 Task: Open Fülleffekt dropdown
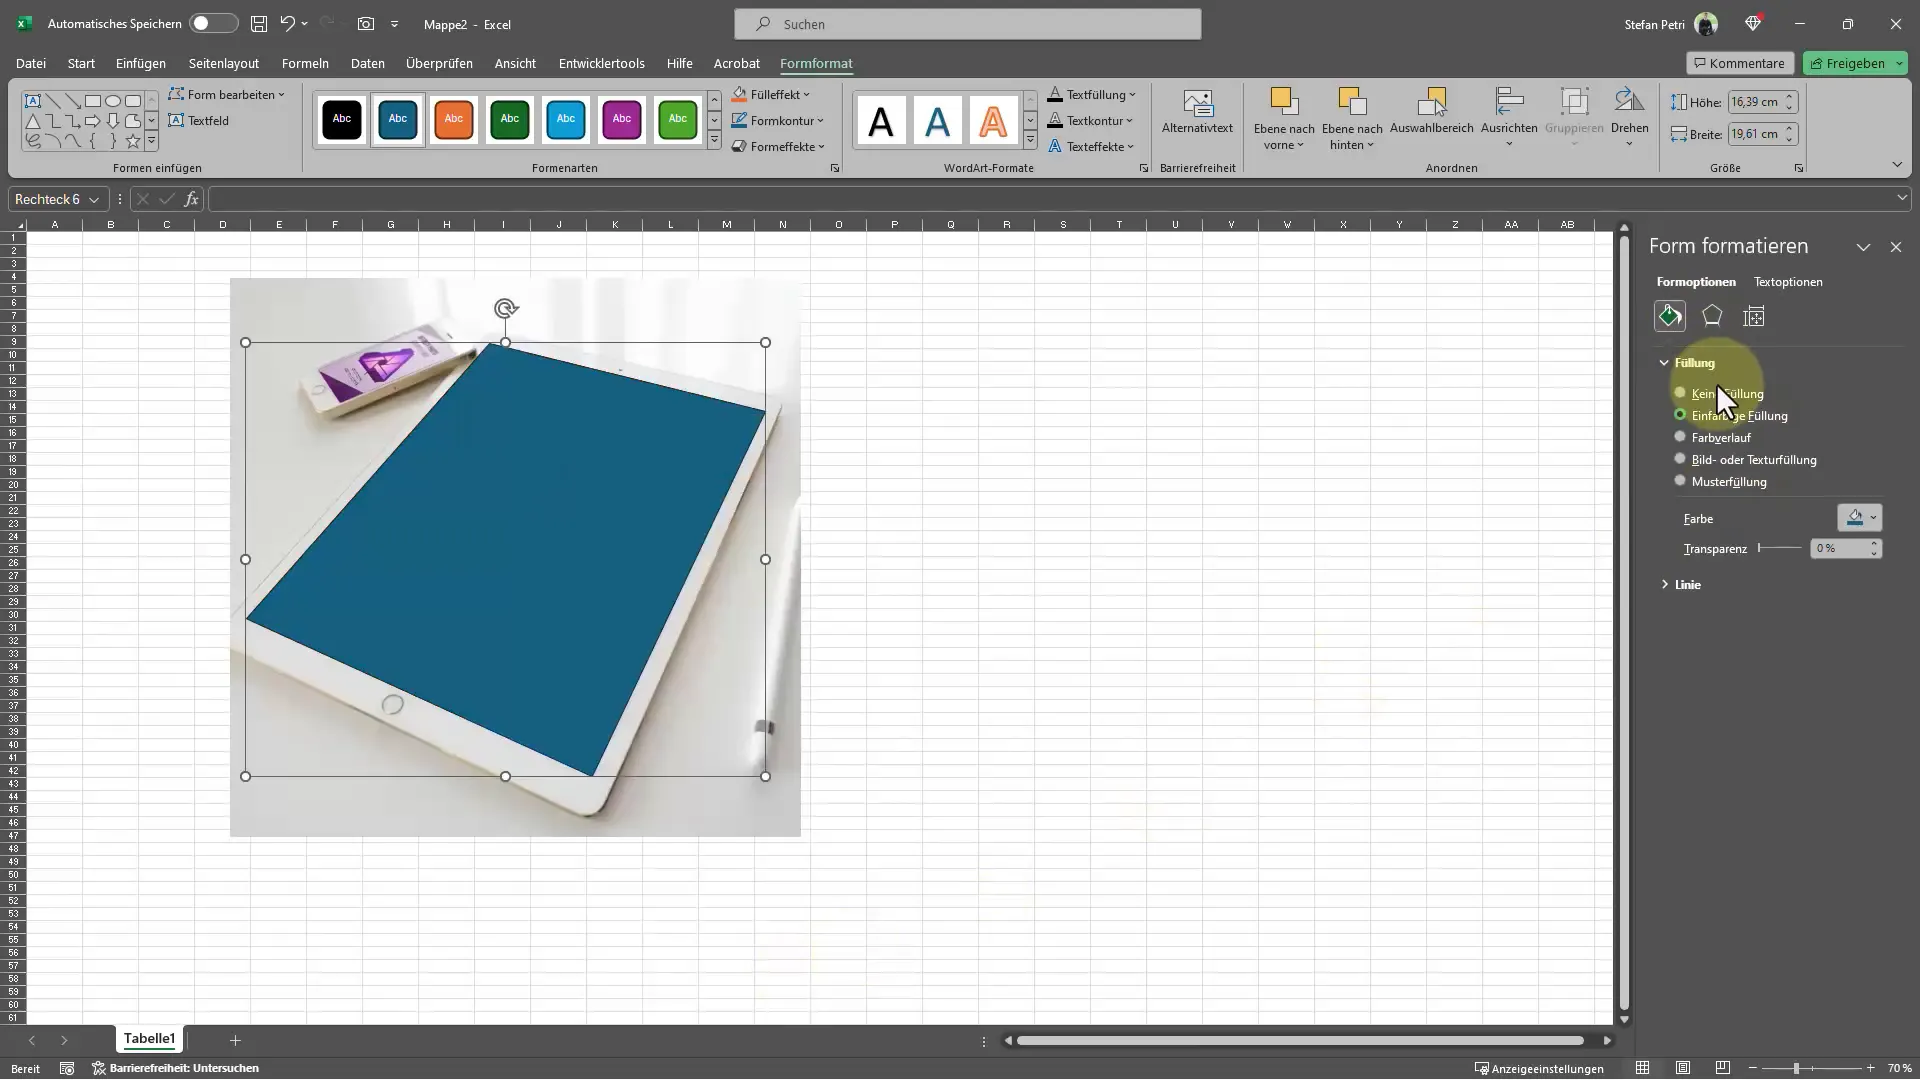coord(771,94)
